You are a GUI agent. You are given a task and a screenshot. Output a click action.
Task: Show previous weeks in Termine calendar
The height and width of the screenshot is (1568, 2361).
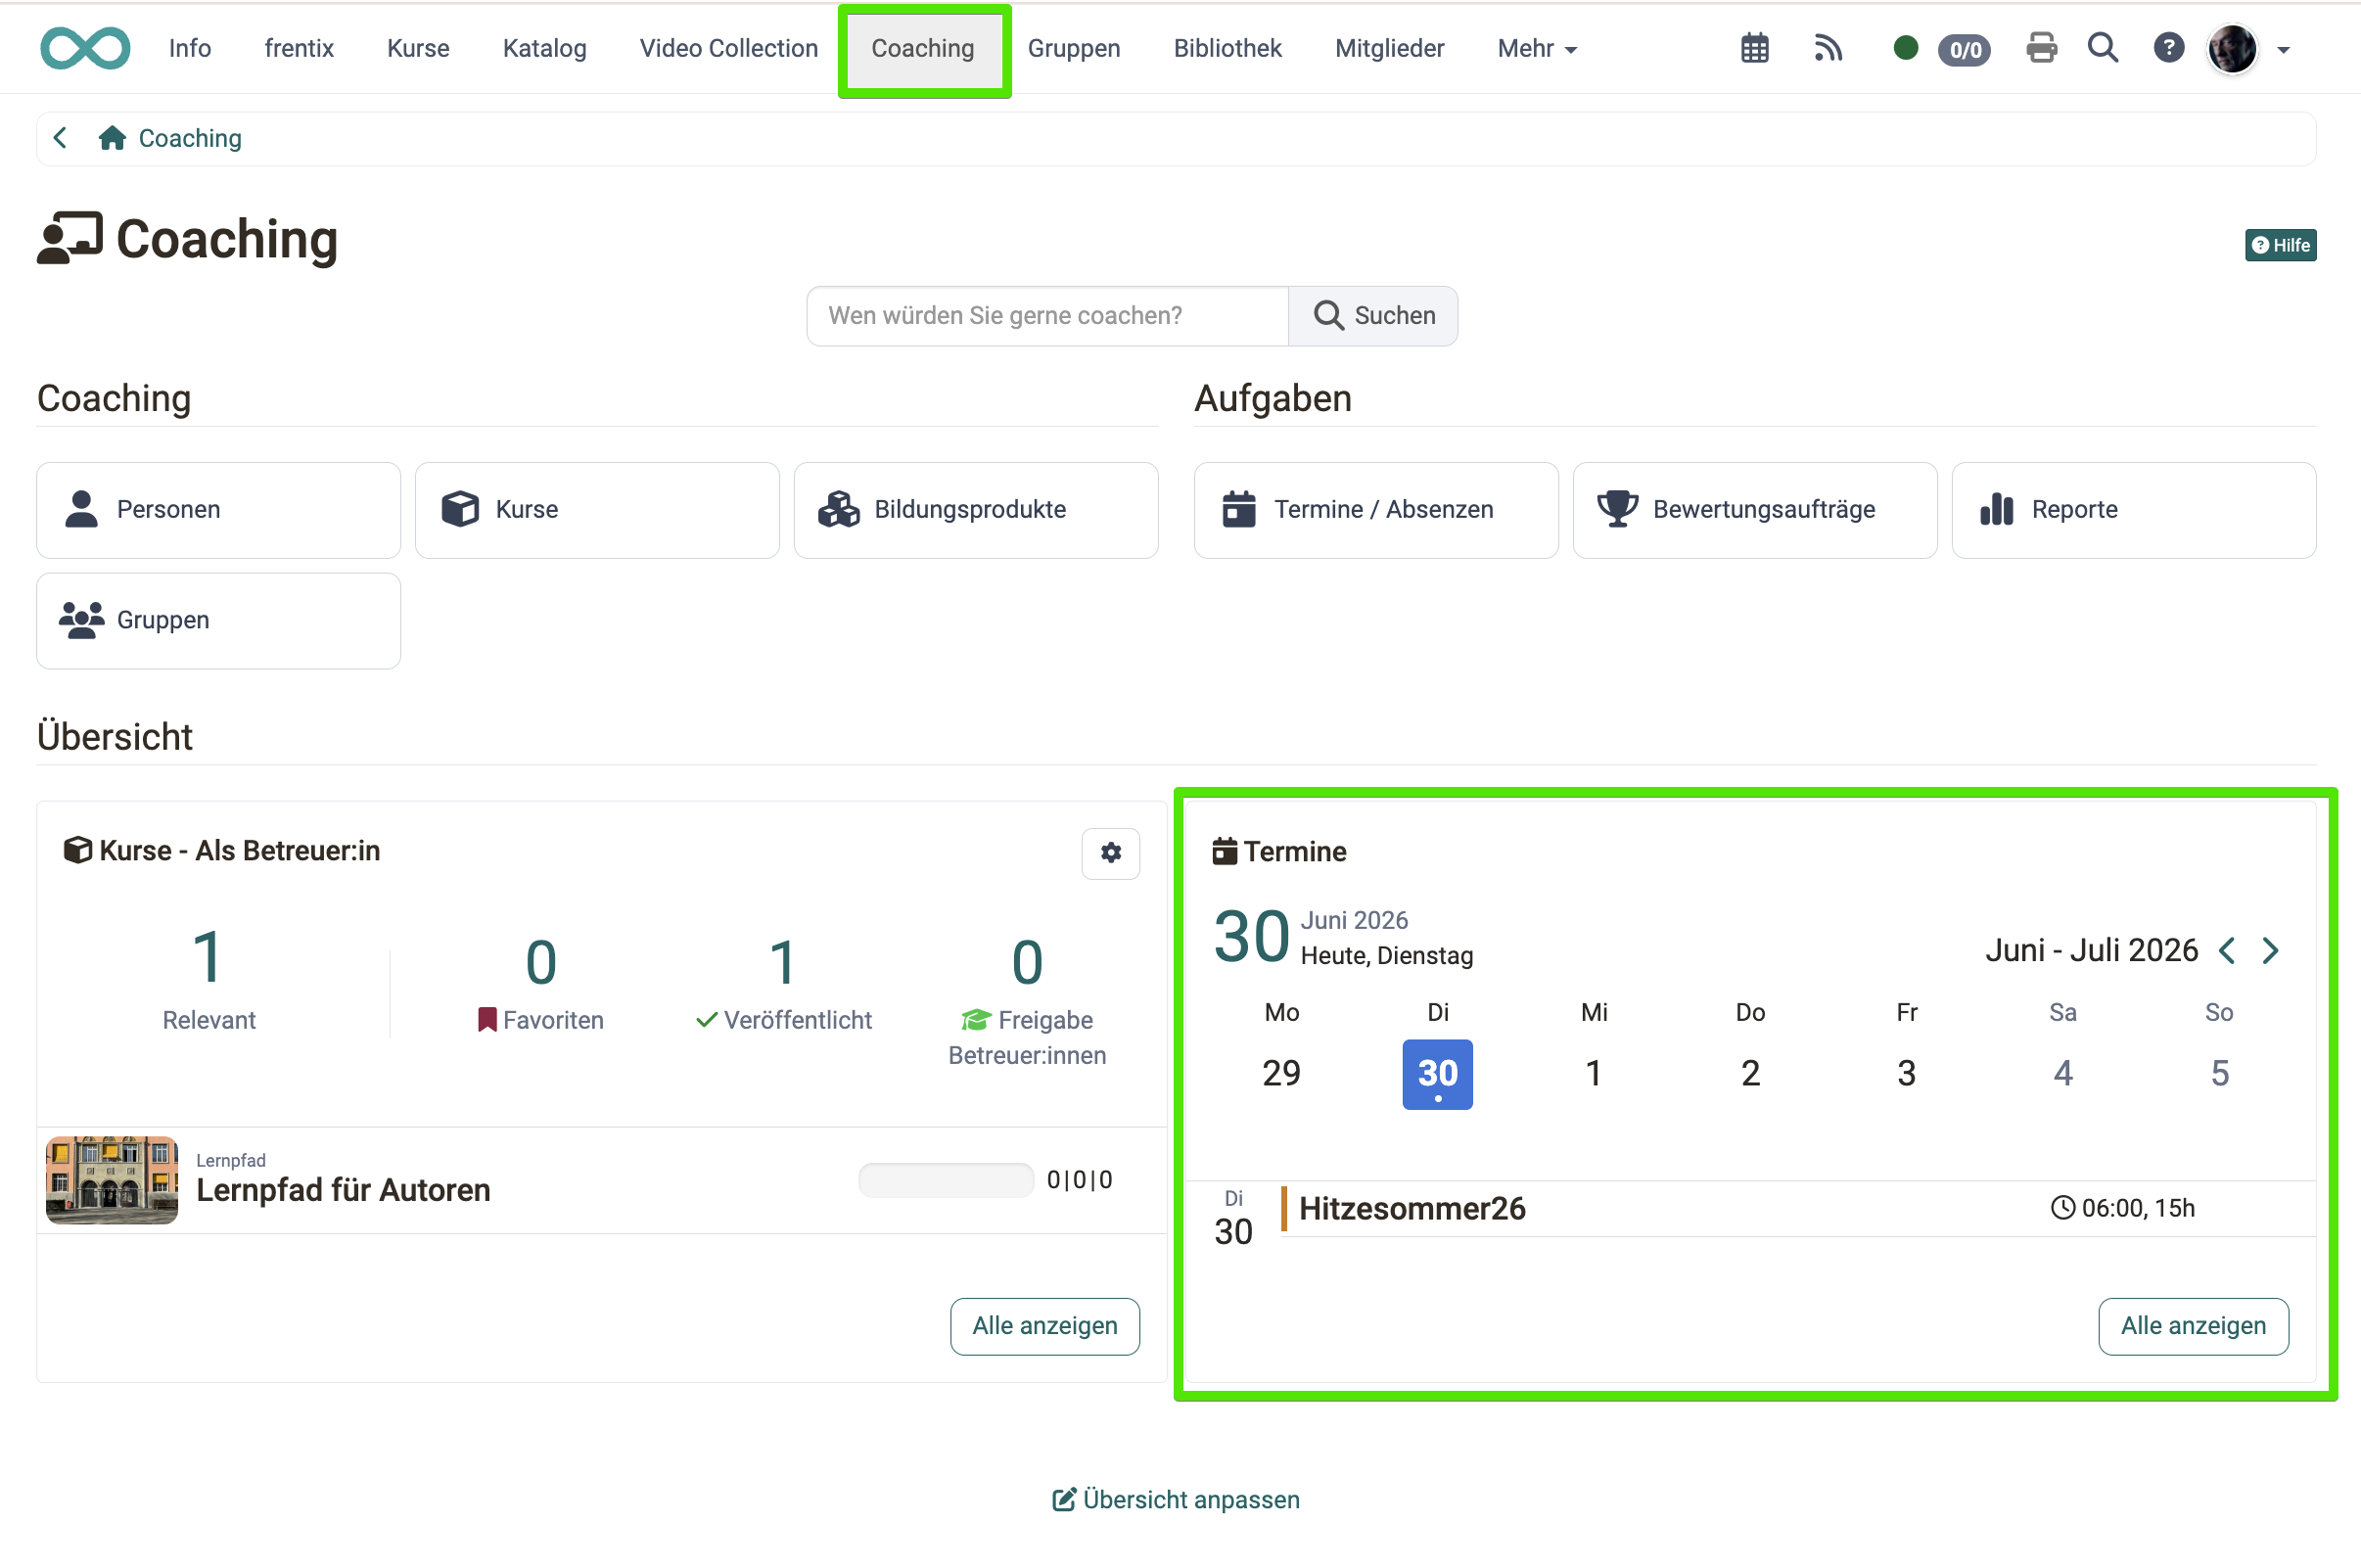2227,950
